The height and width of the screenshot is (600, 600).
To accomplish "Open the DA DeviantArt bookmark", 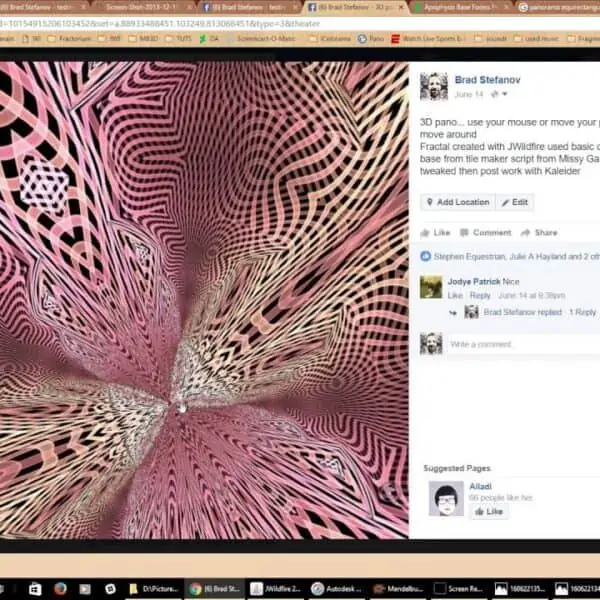I will [x=209, y=39].
